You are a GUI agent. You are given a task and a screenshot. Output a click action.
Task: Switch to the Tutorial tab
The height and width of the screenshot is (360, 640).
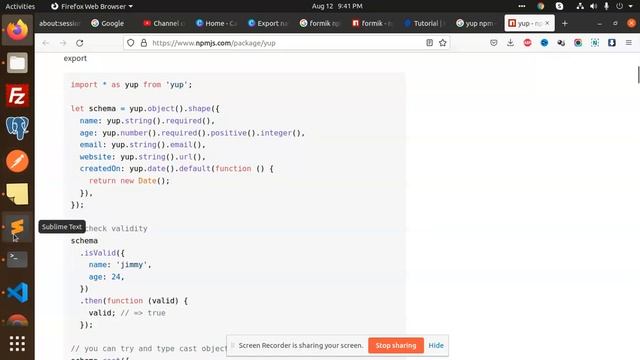click(425, 23)
